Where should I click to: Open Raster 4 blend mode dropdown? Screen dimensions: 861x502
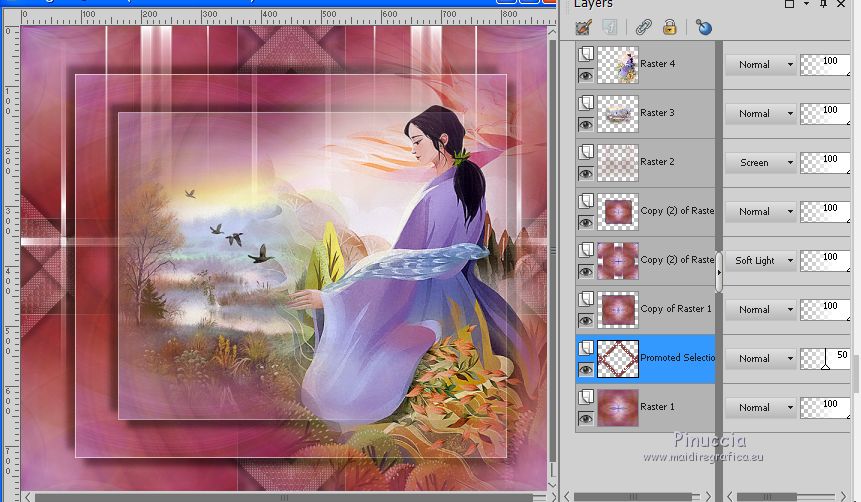click(x=761, y=65)
